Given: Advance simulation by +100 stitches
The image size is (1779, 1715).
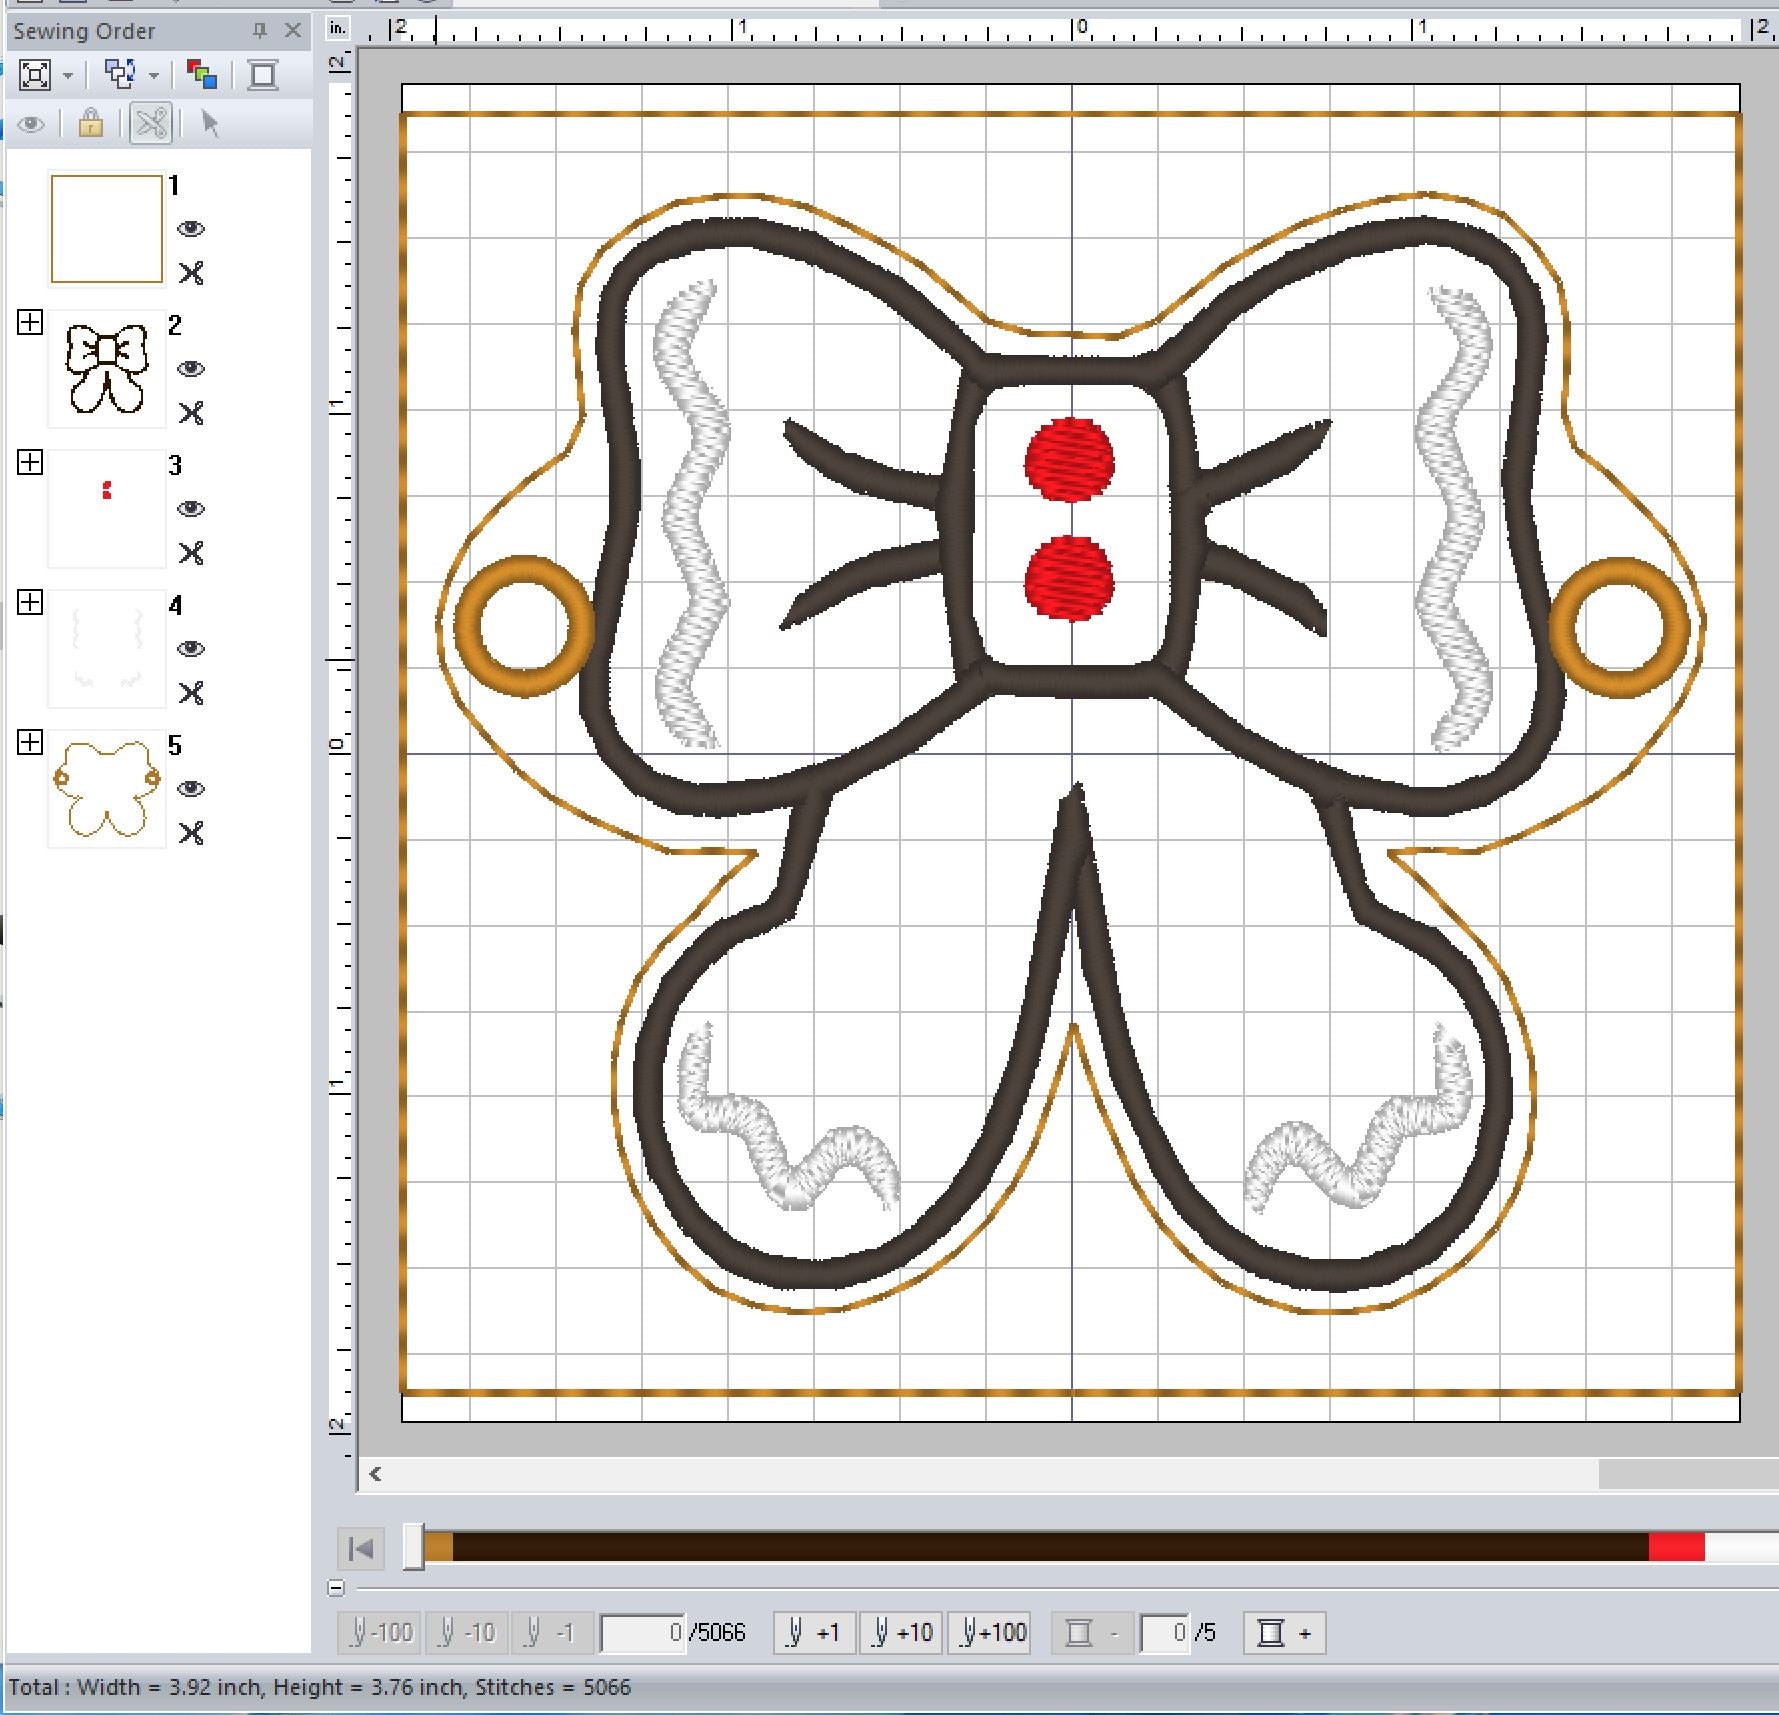Looking at the screenshot, I should click(x=992, y=1633).
